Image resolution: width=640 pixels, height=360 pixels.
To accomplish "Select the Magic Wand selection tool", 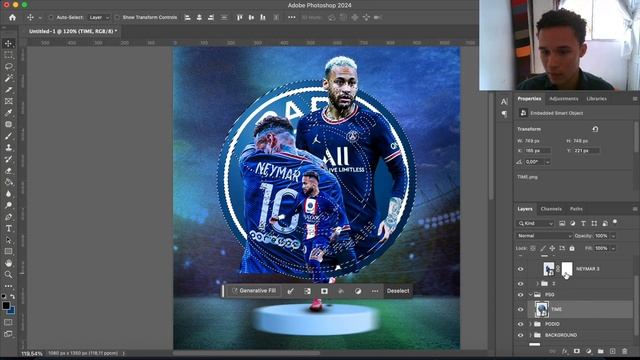I will (9, 78).
